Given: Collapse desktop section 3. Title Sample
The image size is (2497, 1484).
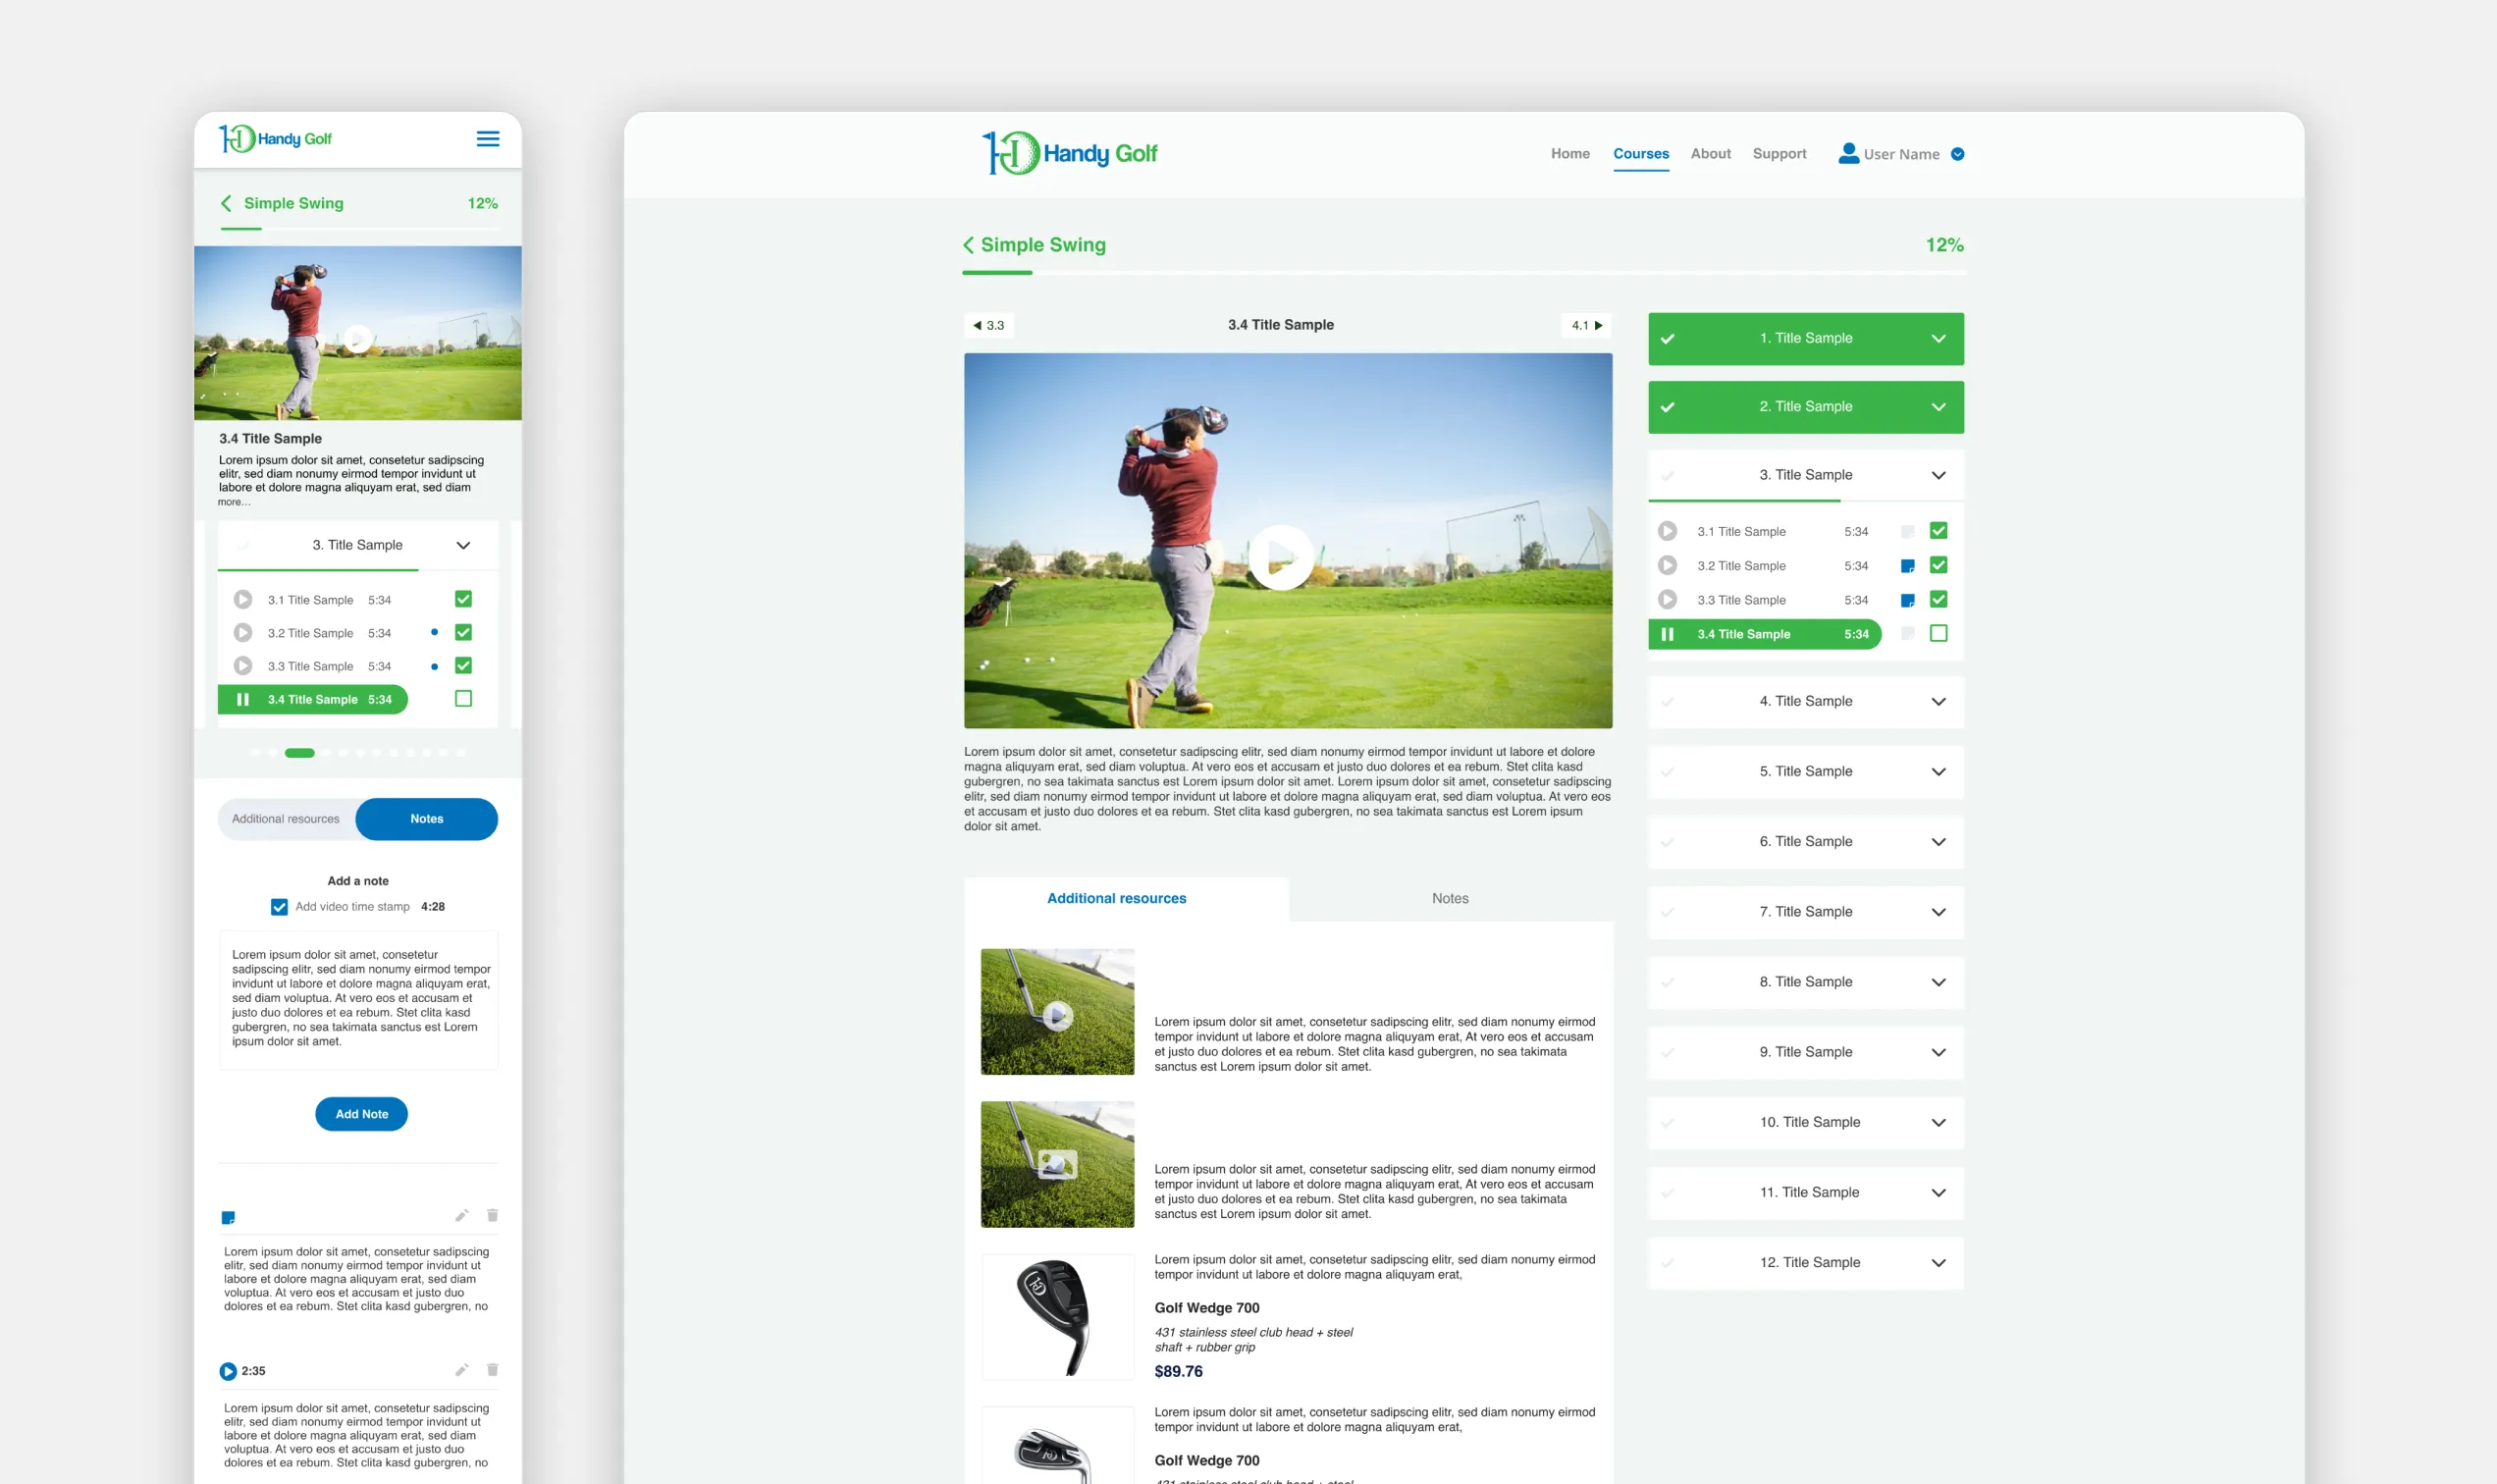Looking at the screenshot, I should (x=1806, y=475).
